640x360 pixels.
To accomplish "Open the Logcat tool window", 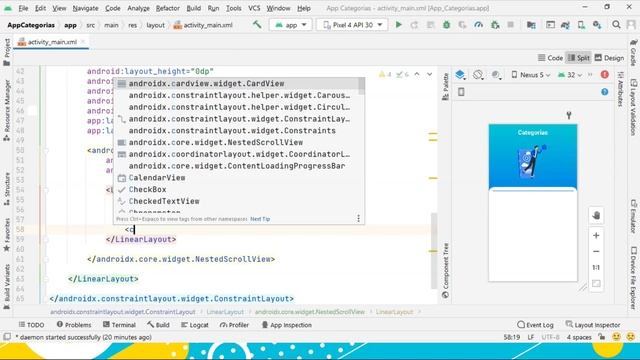I will (195, 325).
